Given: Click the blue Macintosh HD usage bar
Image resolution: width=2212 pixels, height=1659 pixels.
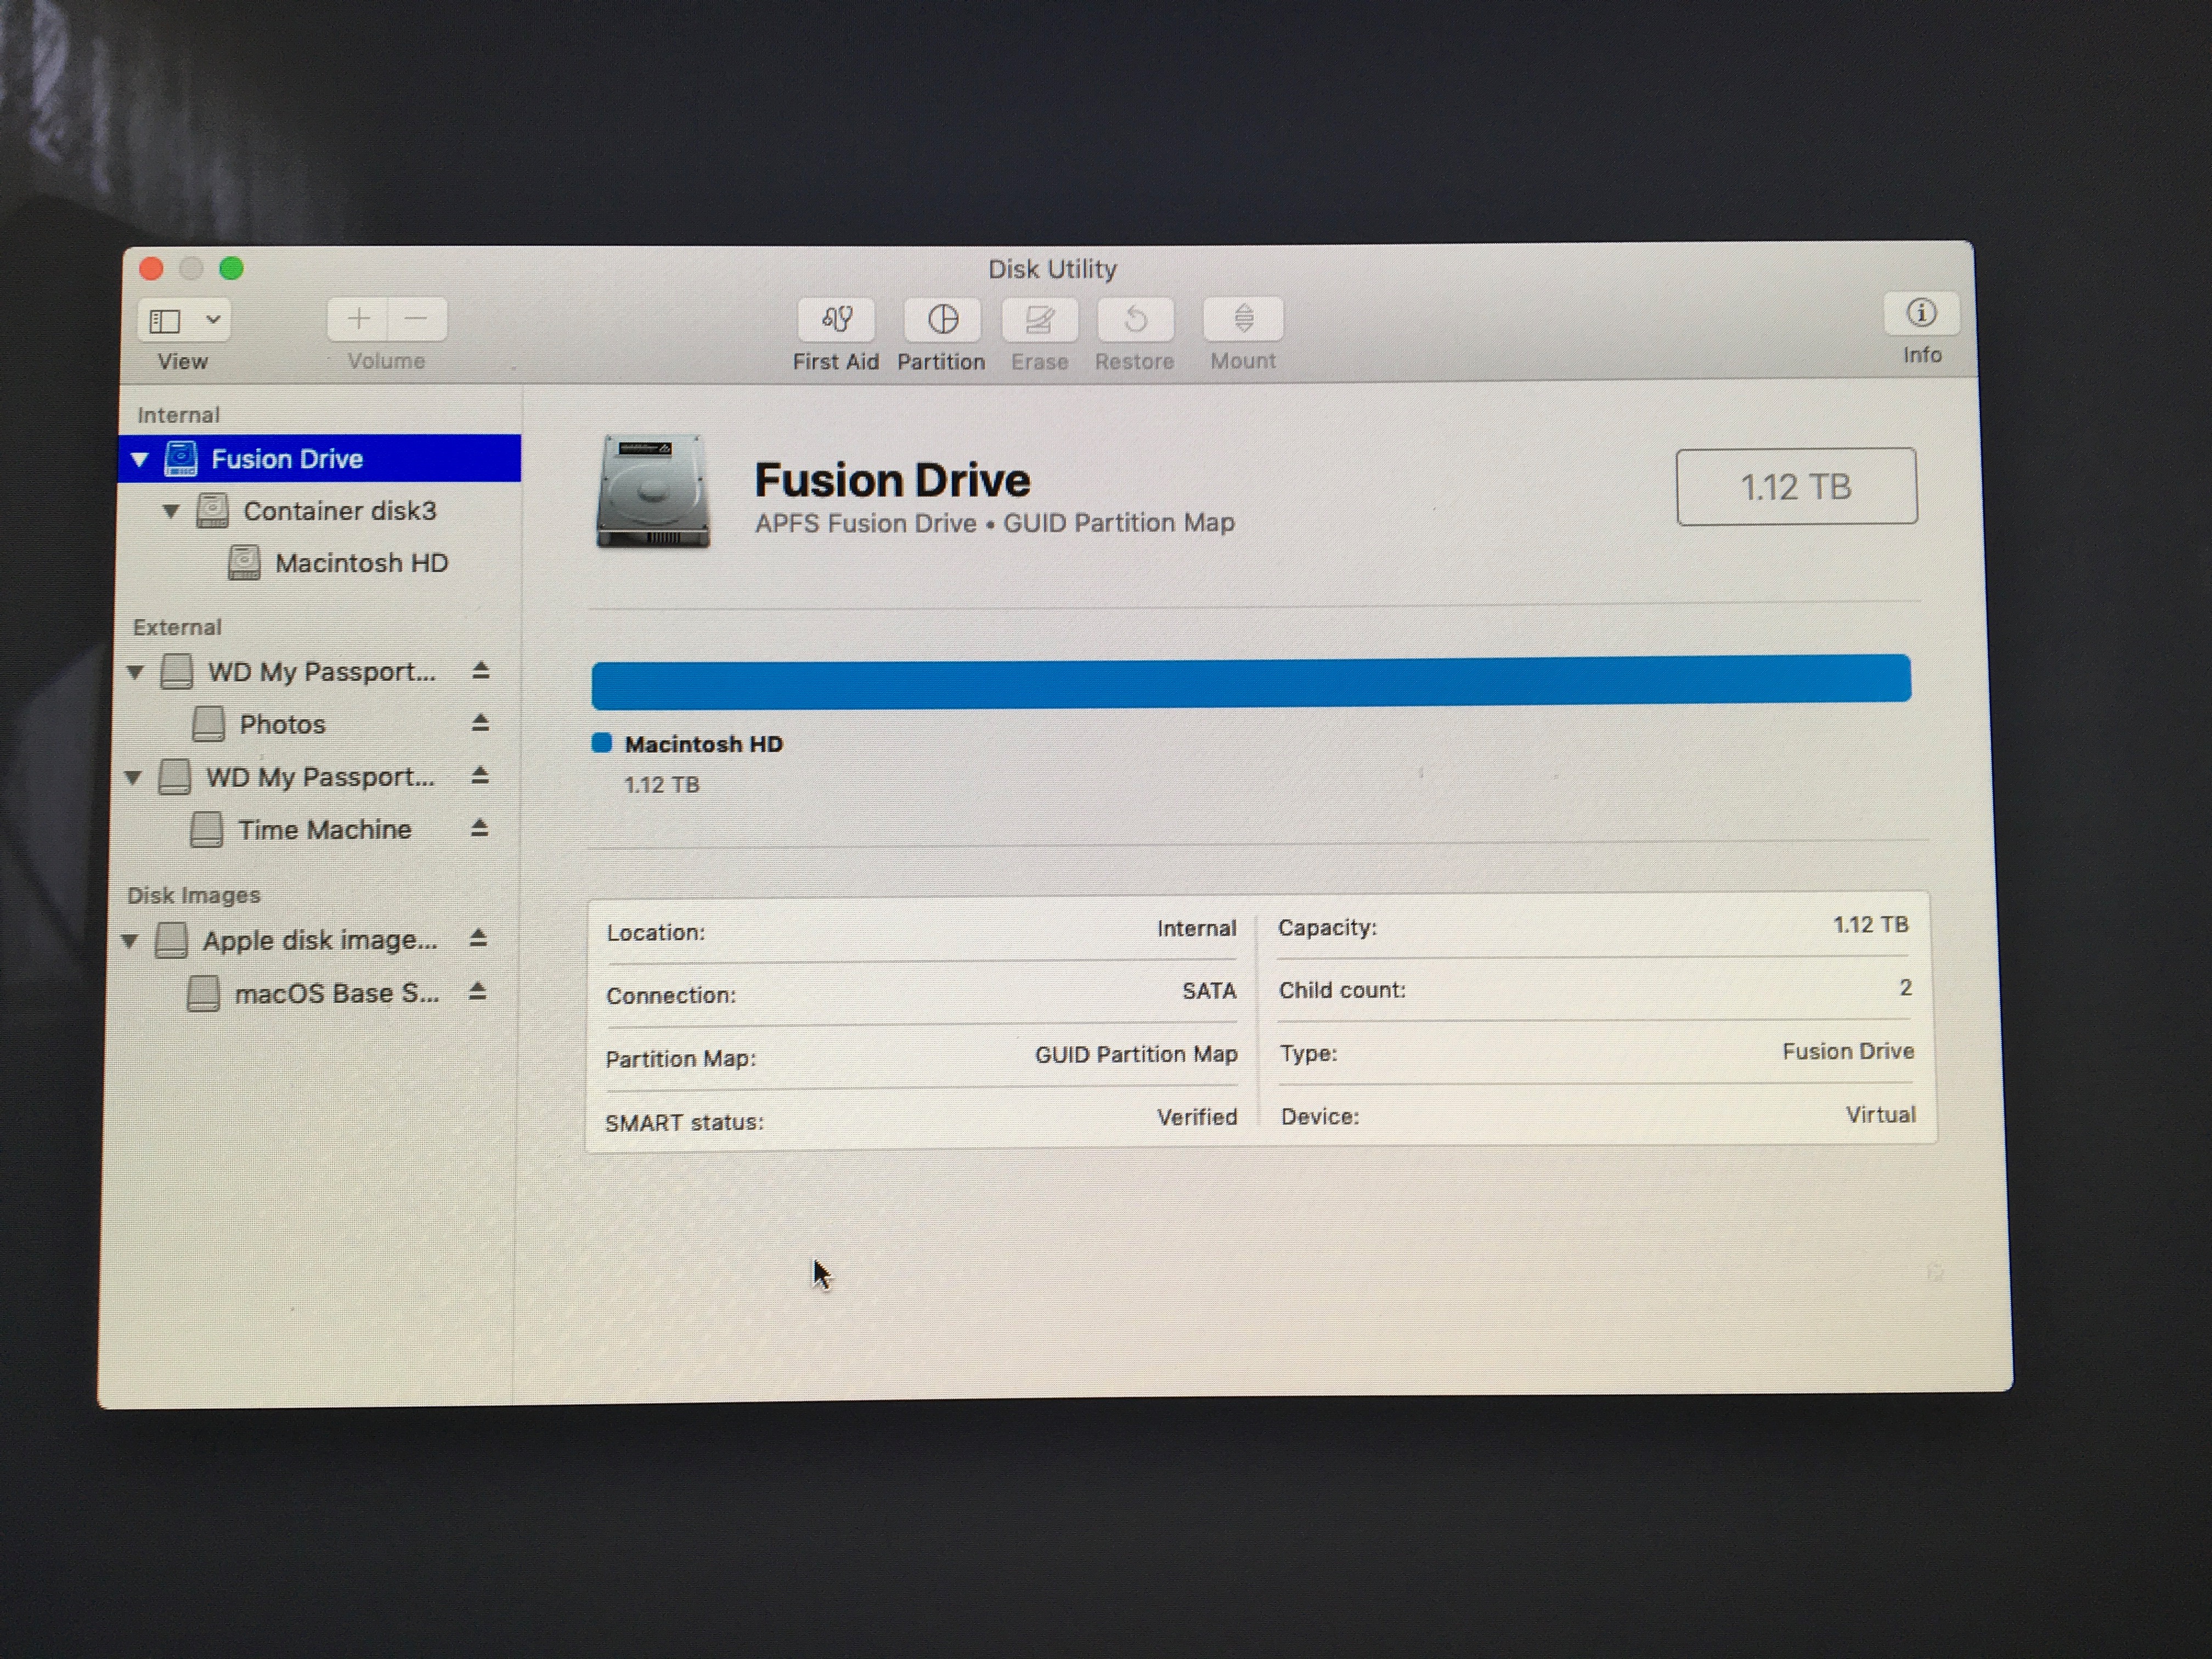Looking at the screenshot, I should 1250,681.
